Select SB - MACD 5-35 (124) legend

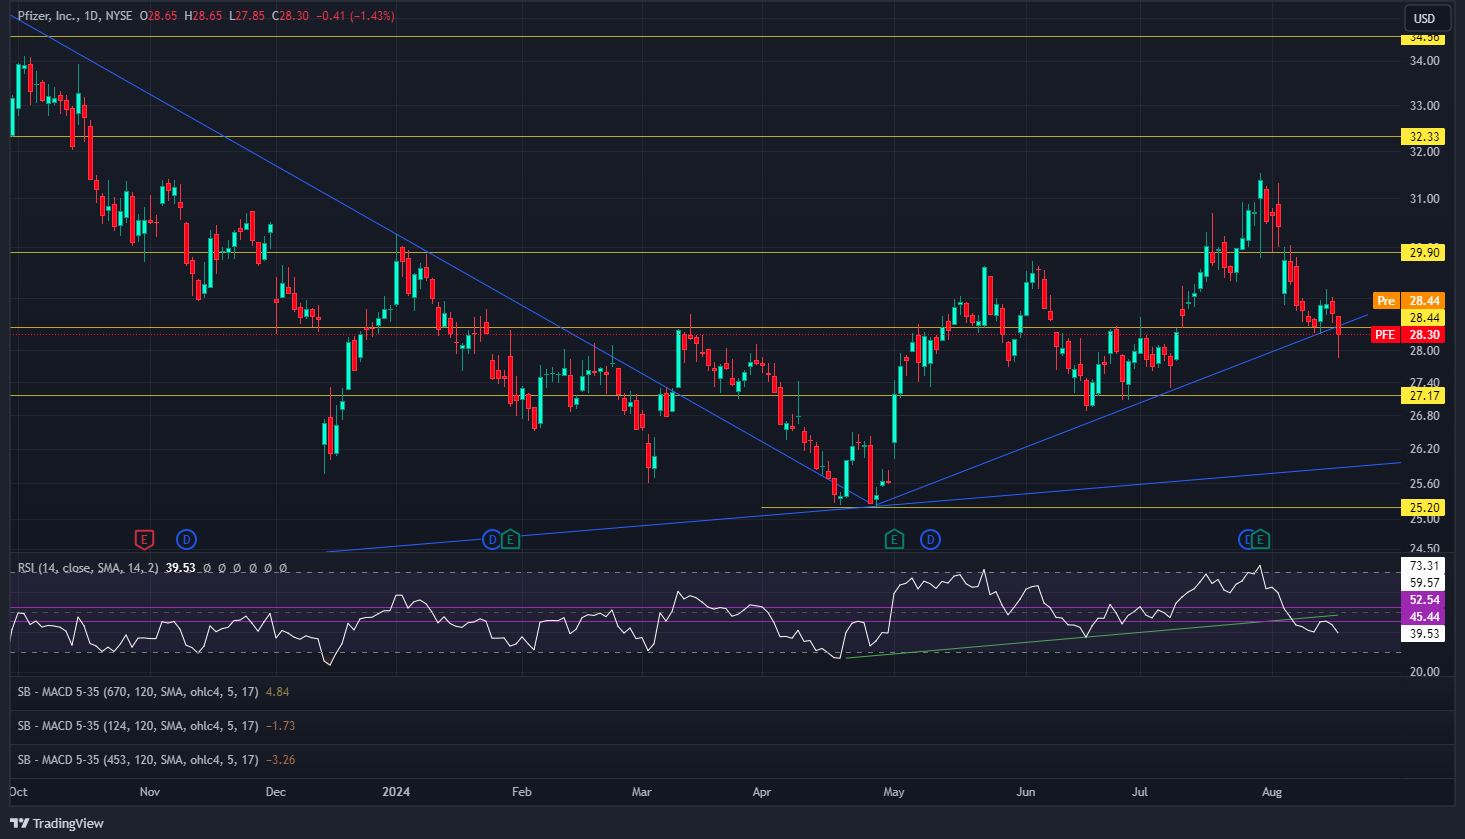point(138,726)
